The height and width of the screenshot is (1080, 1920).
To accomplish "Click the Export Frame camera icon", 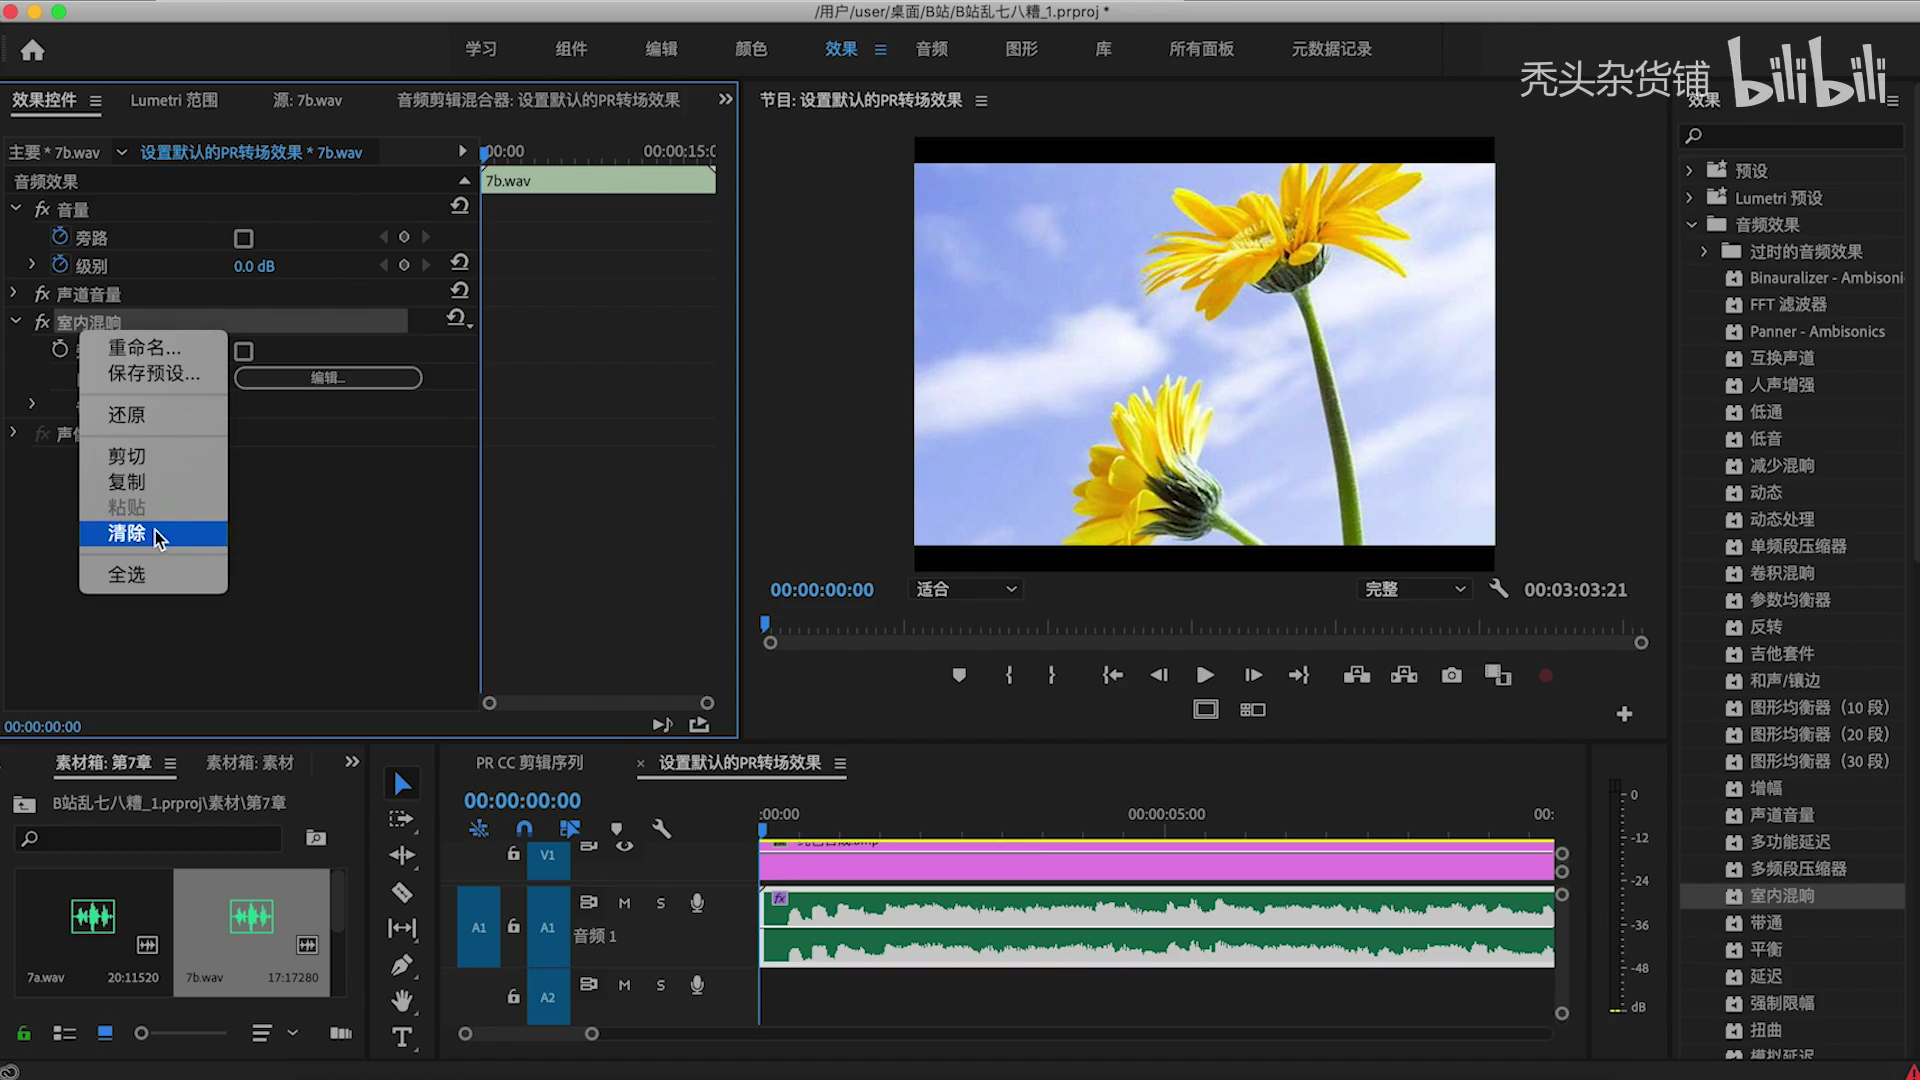I will tap(1451, 676).
